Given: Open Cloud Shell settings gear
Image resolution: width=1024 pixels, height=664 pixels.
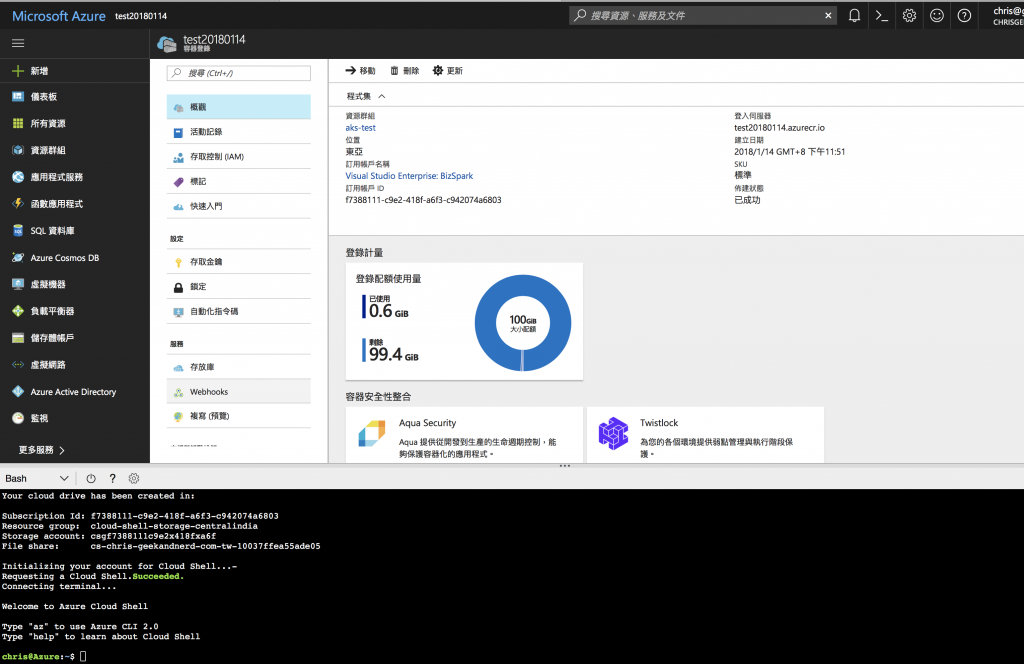Looking at the screenshot, I should click(134, 479).
